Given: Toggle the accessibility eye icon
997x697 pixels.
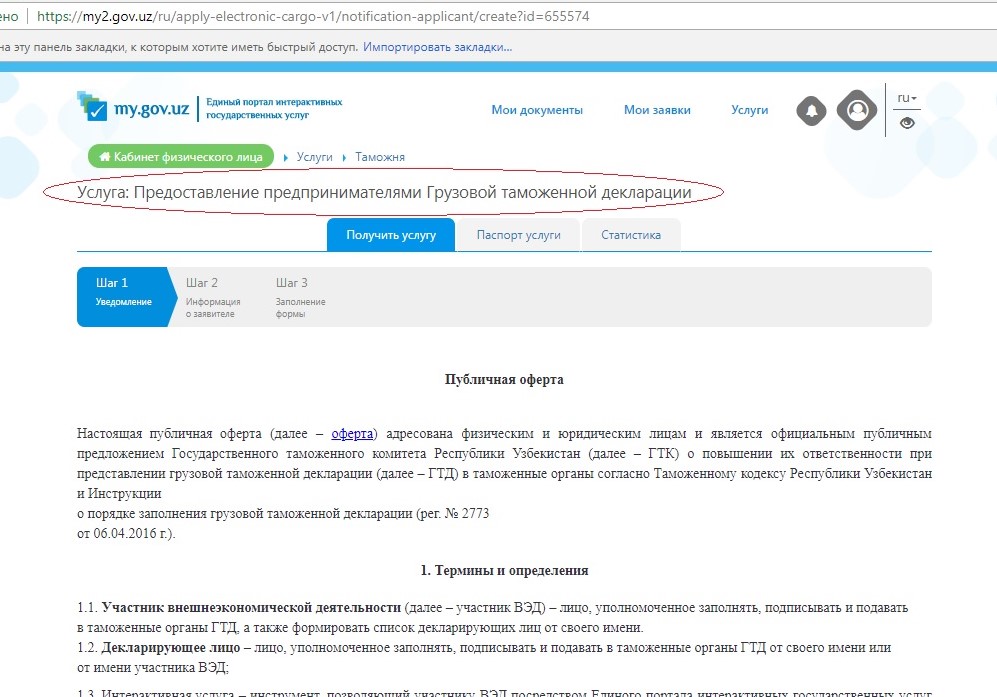Looking at the screenshot, I should click(907, 124).
